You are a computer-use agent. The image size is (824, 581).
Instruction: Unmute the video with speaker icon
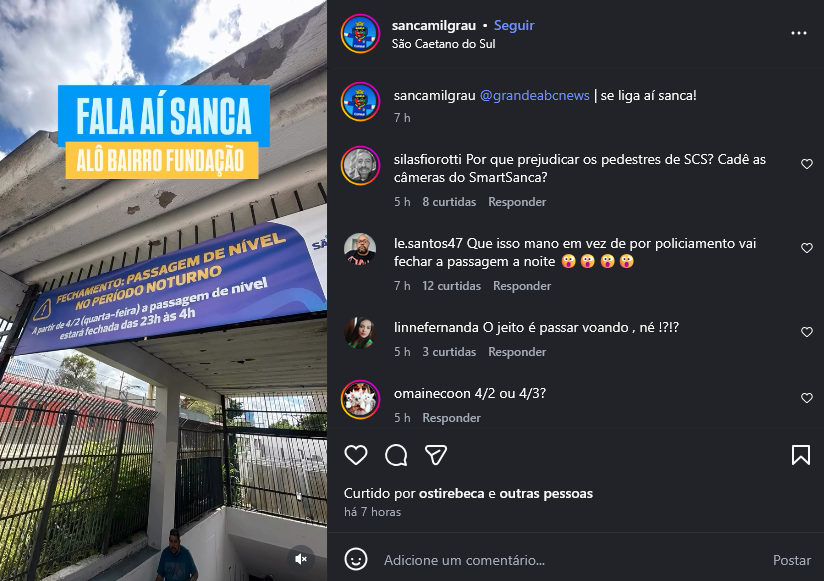click(x=301, y=559)
